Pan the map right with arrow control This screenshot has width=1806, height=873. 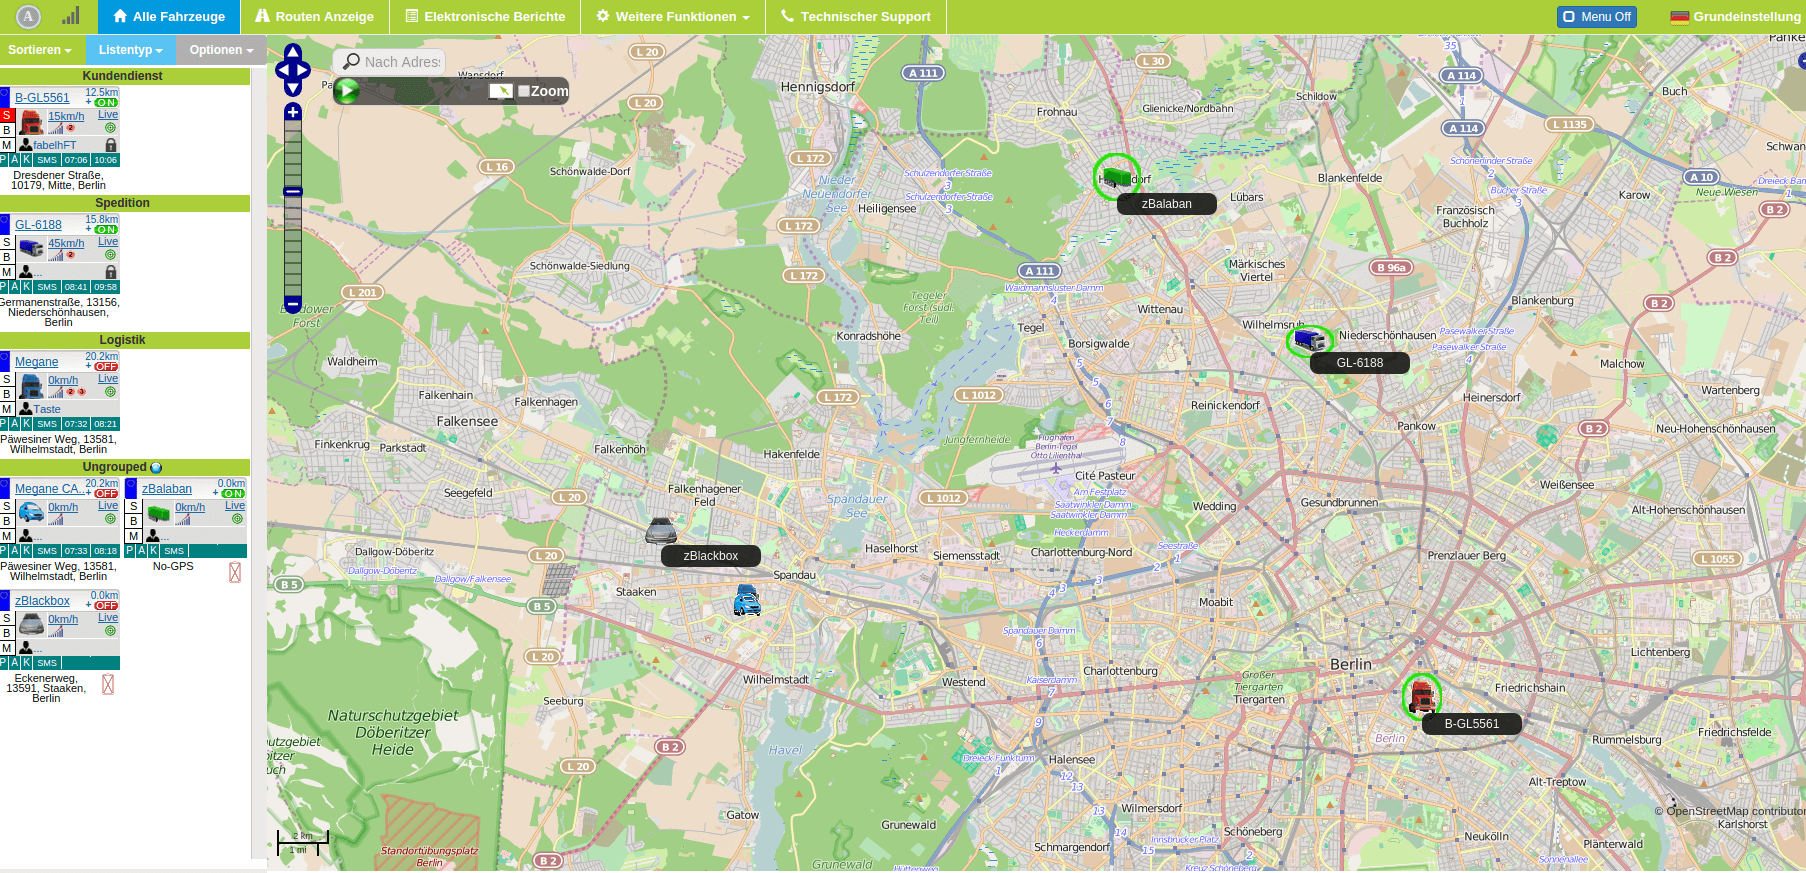coord(304,70)
